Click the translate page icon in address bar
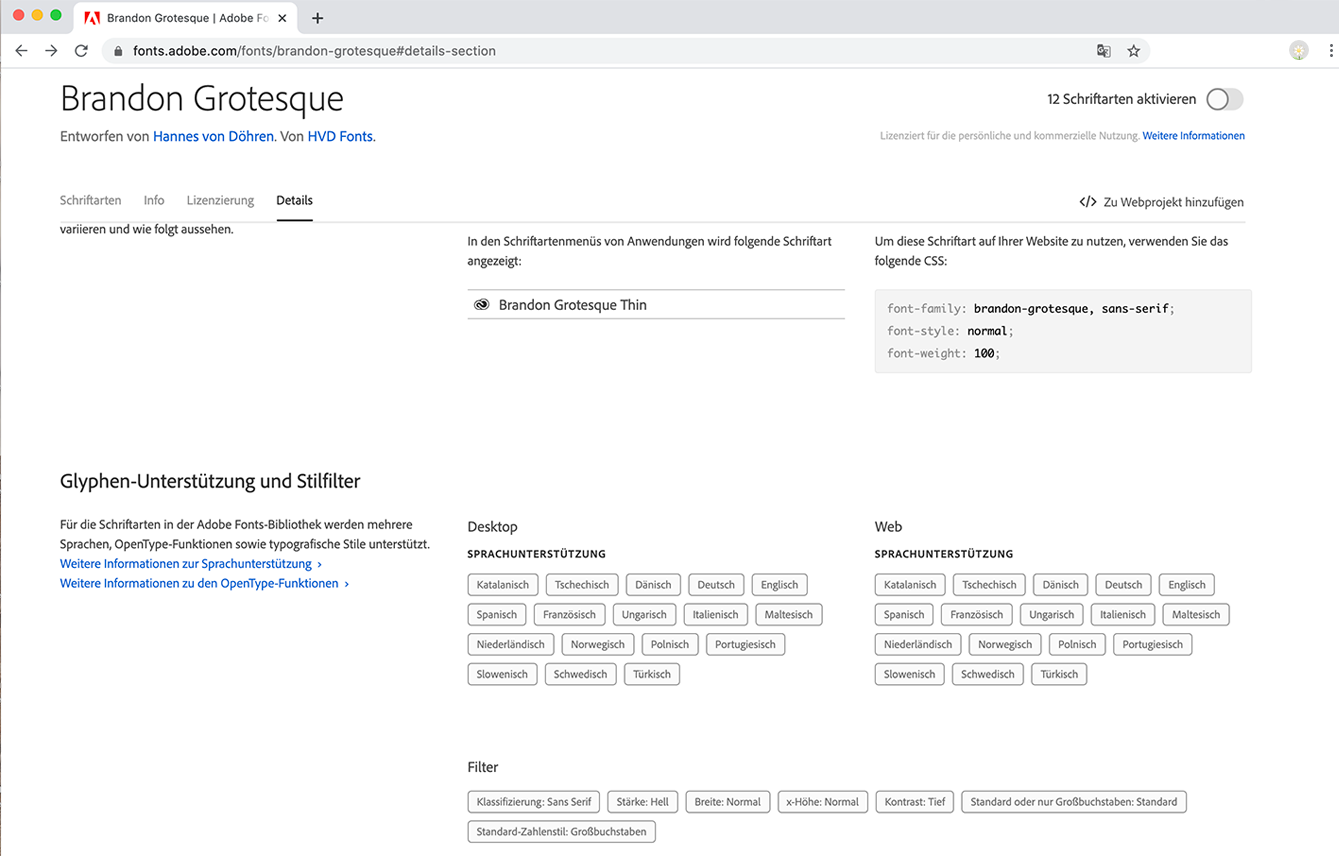 (1103, 51)
